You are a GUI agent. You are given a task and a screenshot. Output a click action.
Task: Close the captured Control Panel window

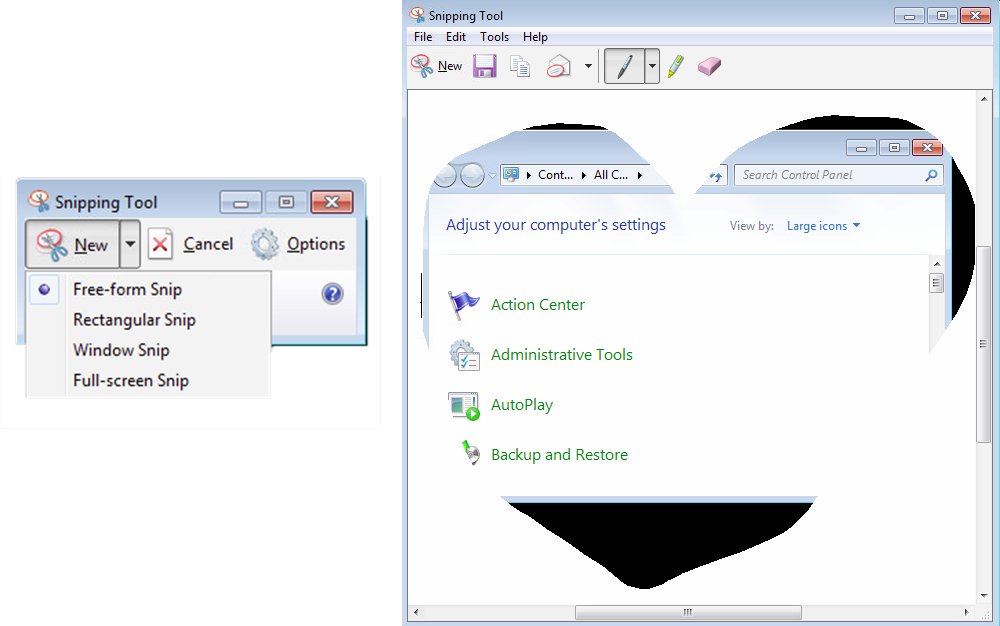coord(927,148)
